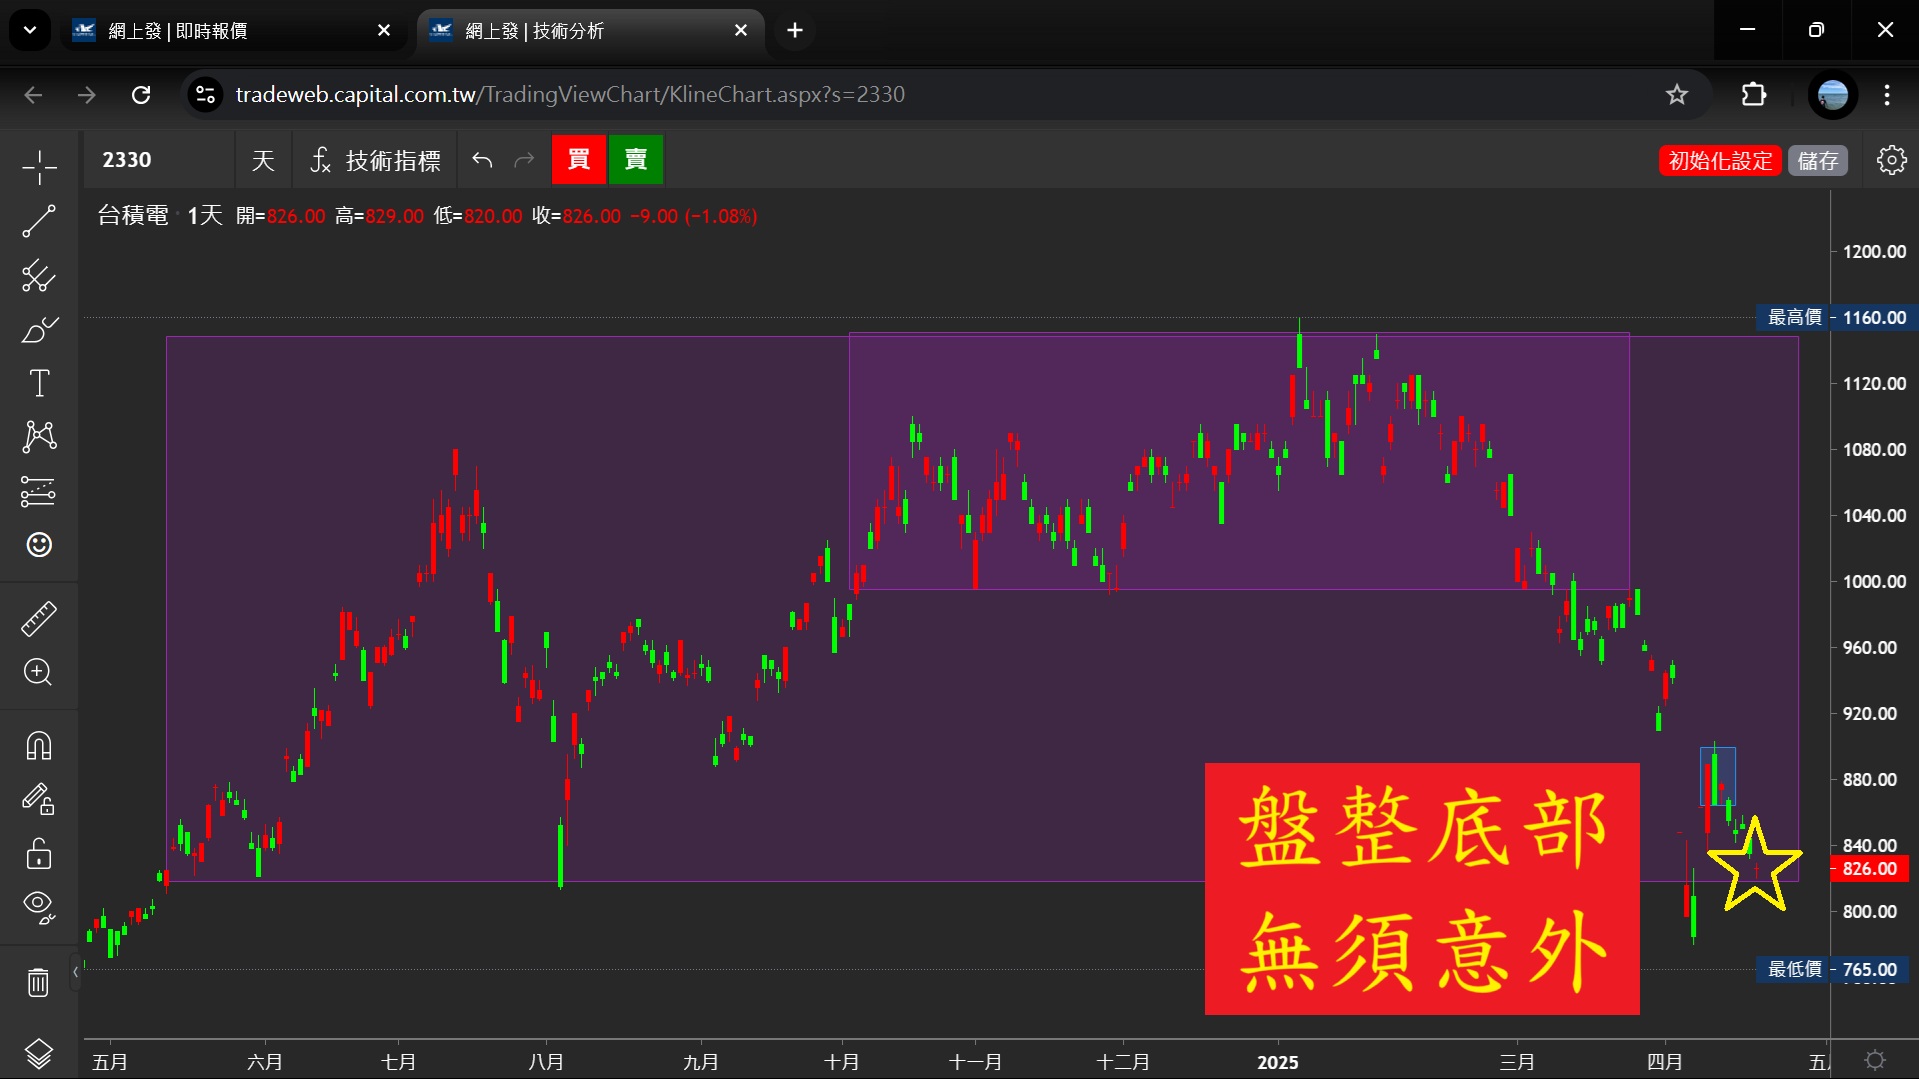Screen dimensions: 1919x1079
Task: Select the trend line drawing tool
Action: 39,221
